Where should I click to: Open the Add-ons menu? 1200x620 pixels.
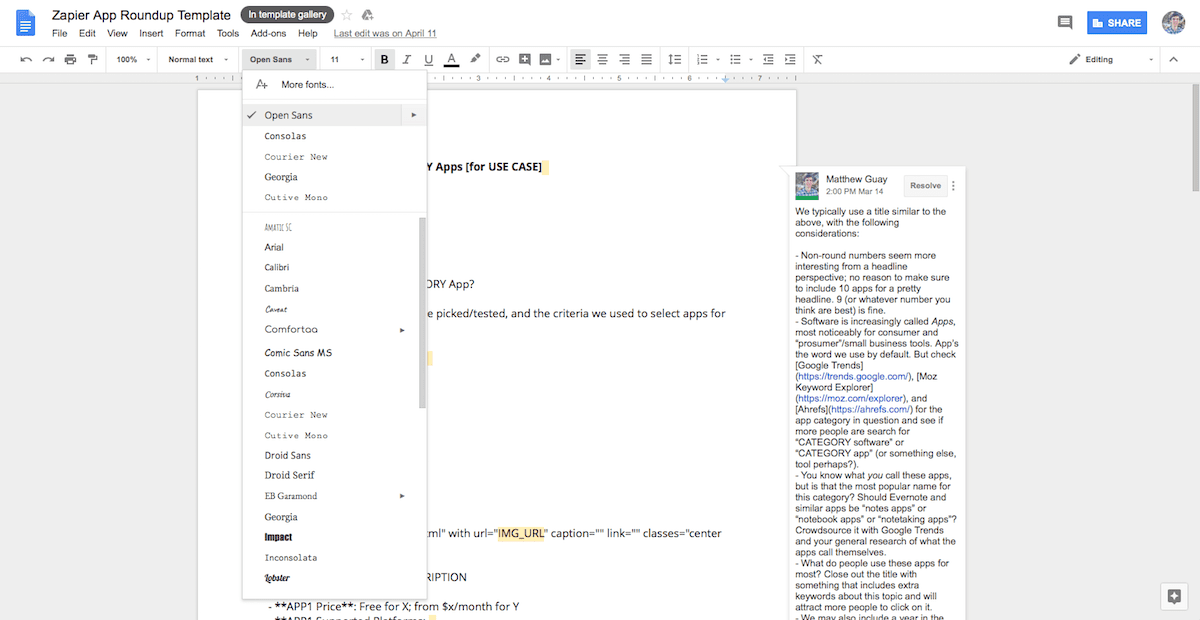click(268, 33)
